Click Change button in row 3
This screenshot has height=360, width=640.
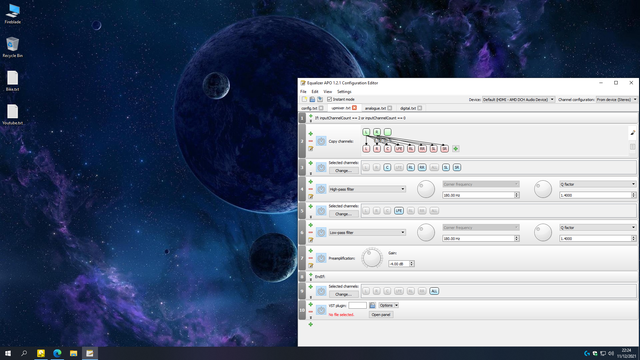pos(344,171)
